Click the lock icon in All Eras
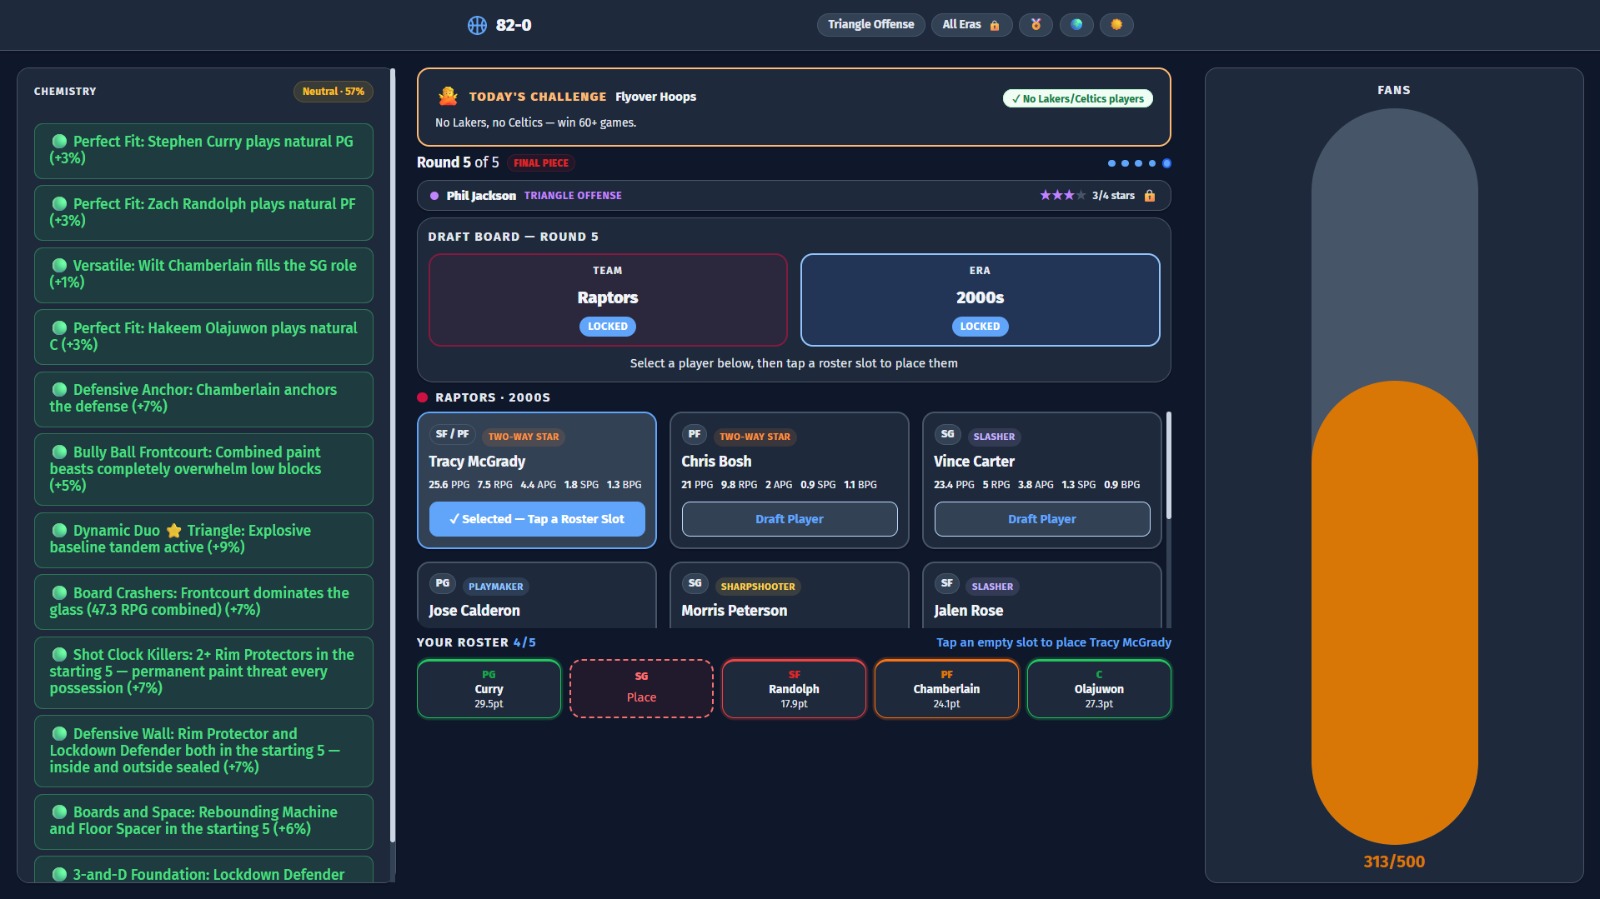The height and width of the screenshot is (899, 1600). click(x=994, y=25)
